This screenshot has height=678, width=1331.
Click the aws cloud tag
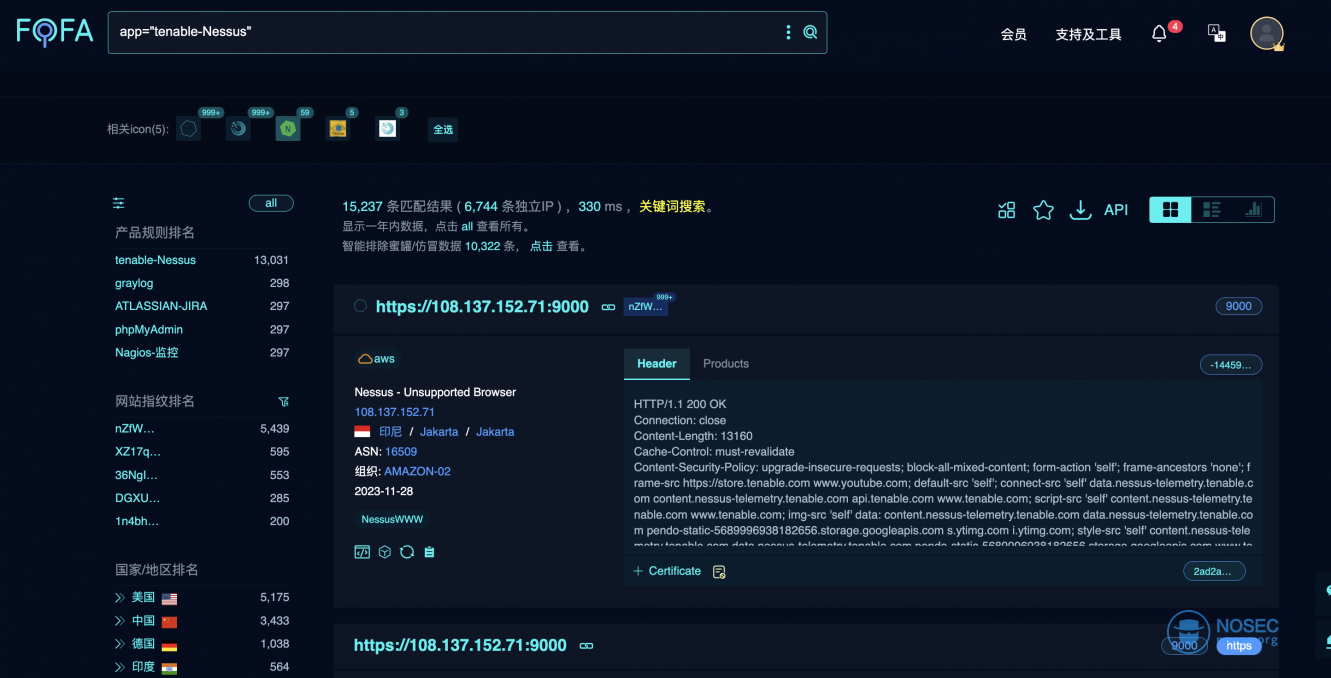click(x=376, y=359)
